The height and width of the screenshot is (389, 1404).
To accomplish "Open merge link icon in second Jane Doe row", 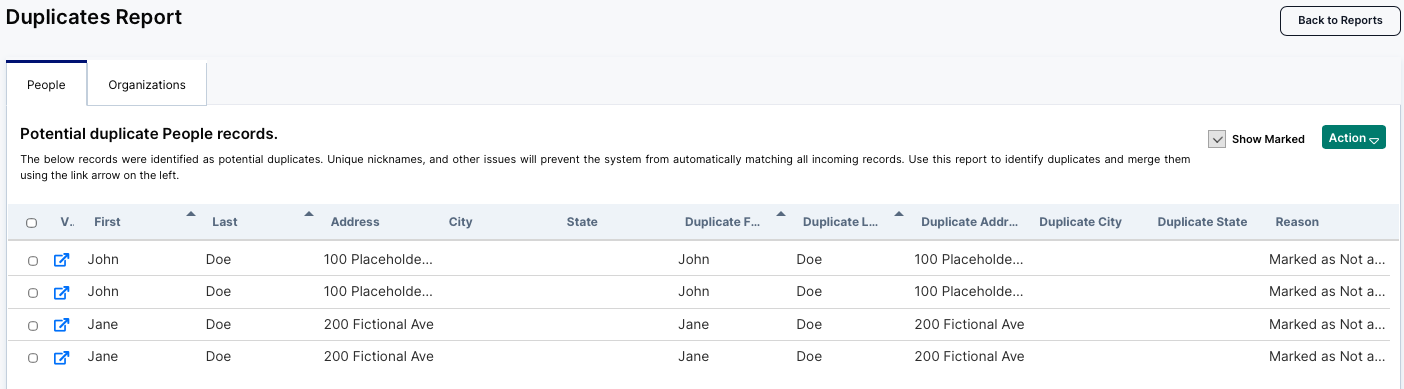I will [x=61, y=357].
